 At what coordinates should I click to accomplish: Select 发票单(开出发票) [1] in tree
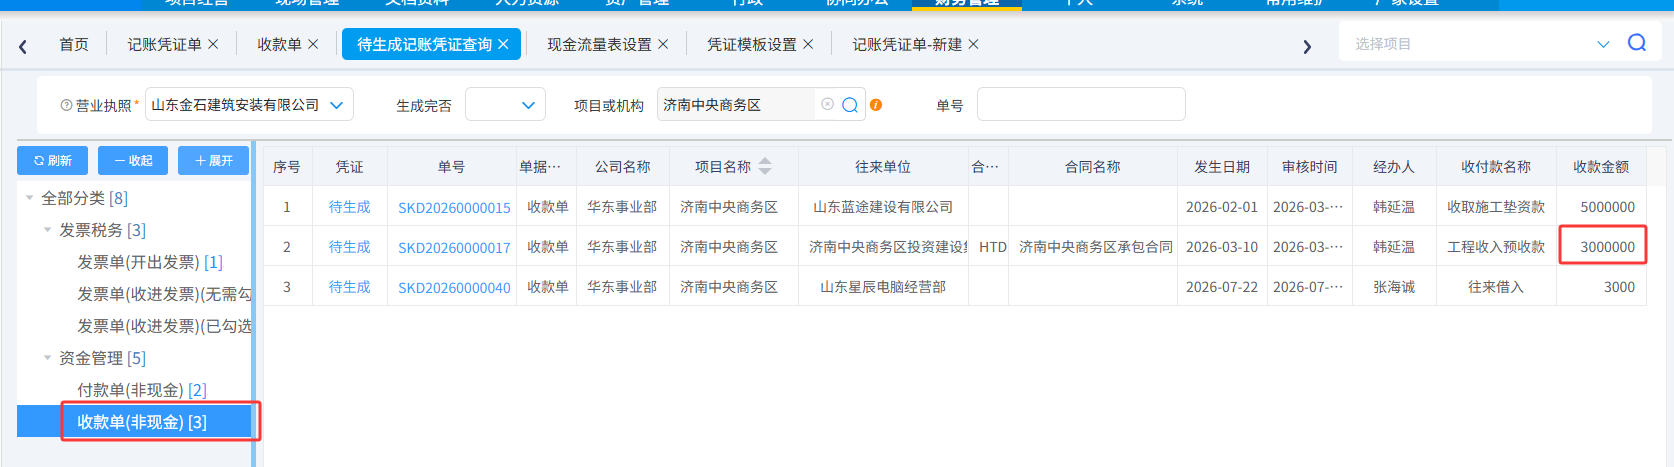[150, 262]
